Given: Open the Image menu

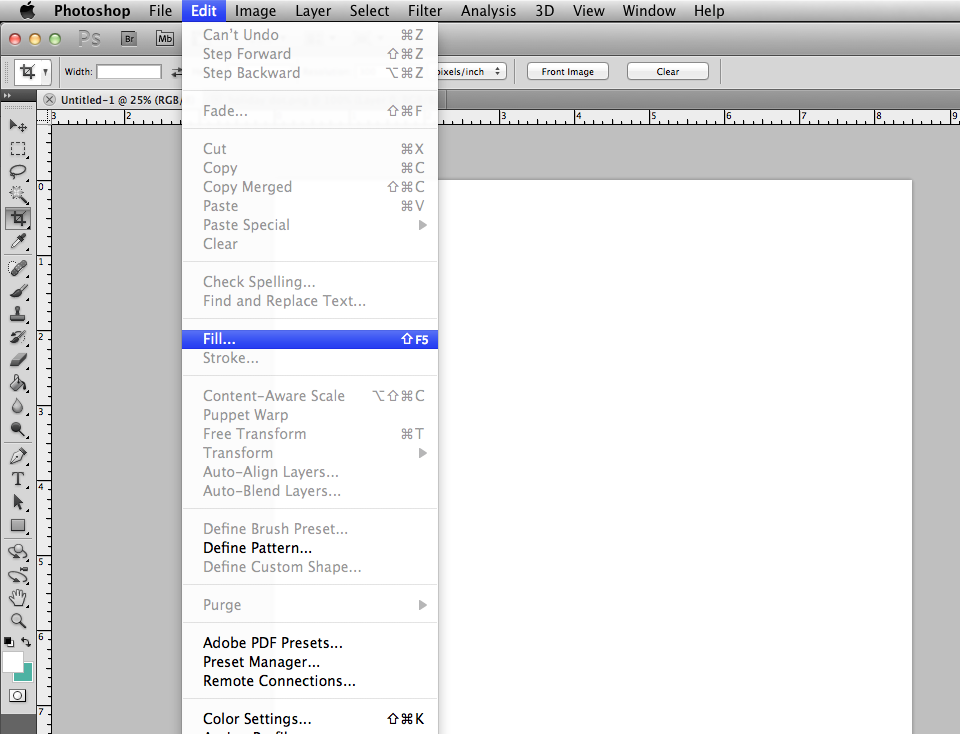Looking at the screenshot, I should (255, 11).
